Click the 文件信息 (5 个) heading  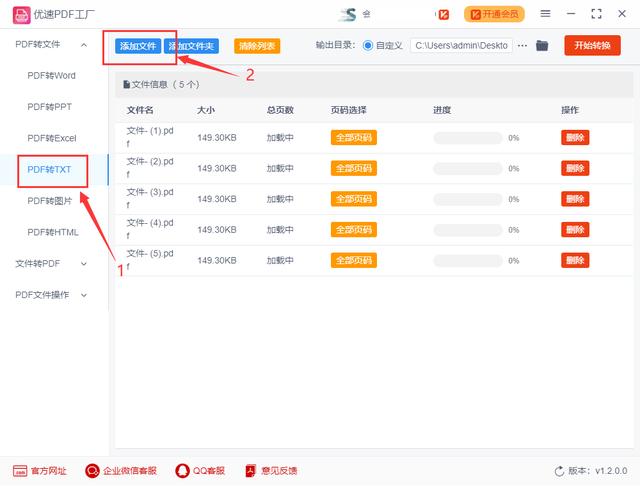pos(165,84)
